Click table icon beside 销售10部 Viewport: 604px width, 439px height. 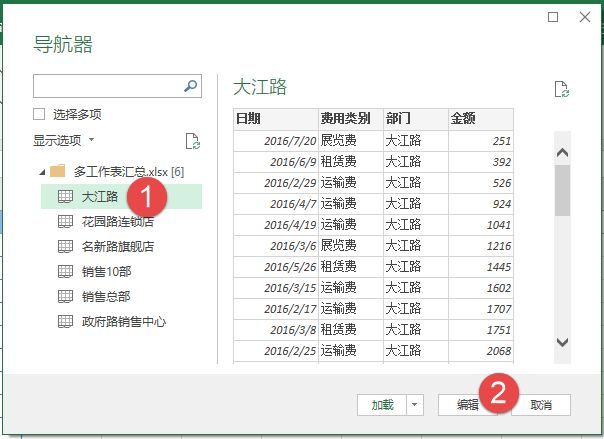click(65, 271)
